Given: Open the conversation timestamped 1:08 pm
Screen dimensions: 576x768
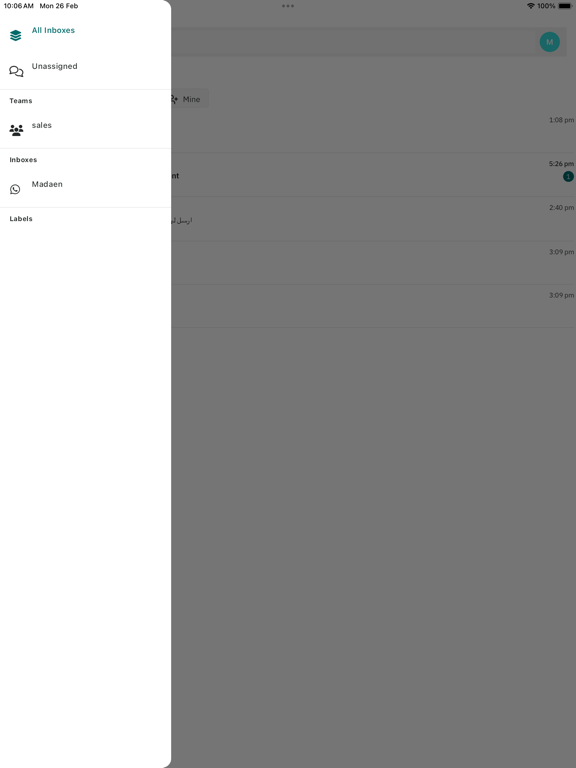Looking at the screenshot, I should point(373,131).
